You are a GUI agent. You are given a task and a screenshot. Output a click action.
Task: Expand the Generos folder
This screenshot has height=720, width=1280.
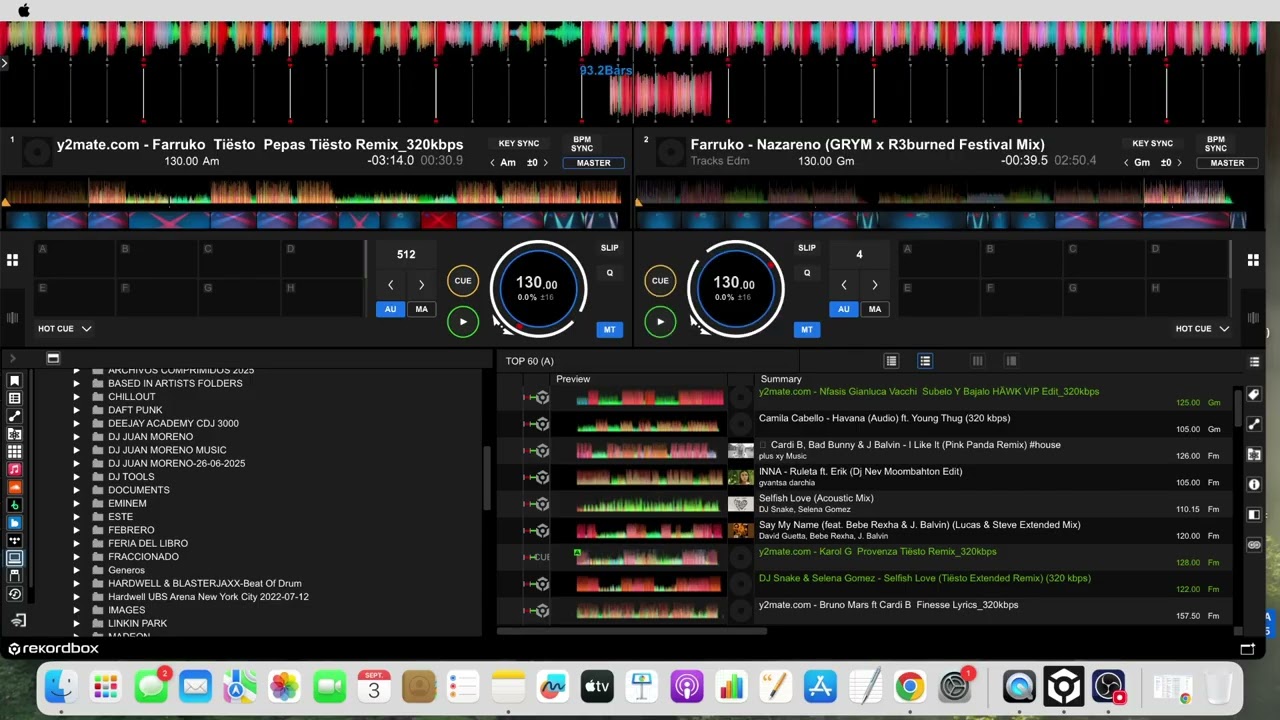[x=76, y=570]
